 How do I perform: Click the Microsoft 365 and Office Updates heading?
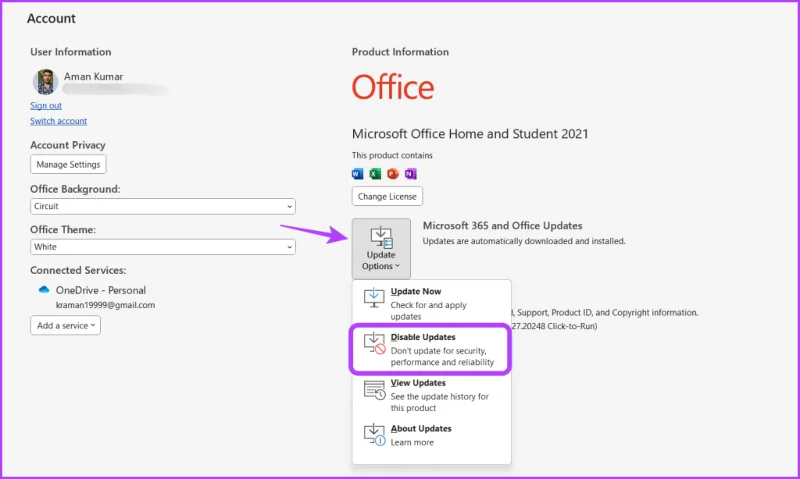click(x=502, y=225)
